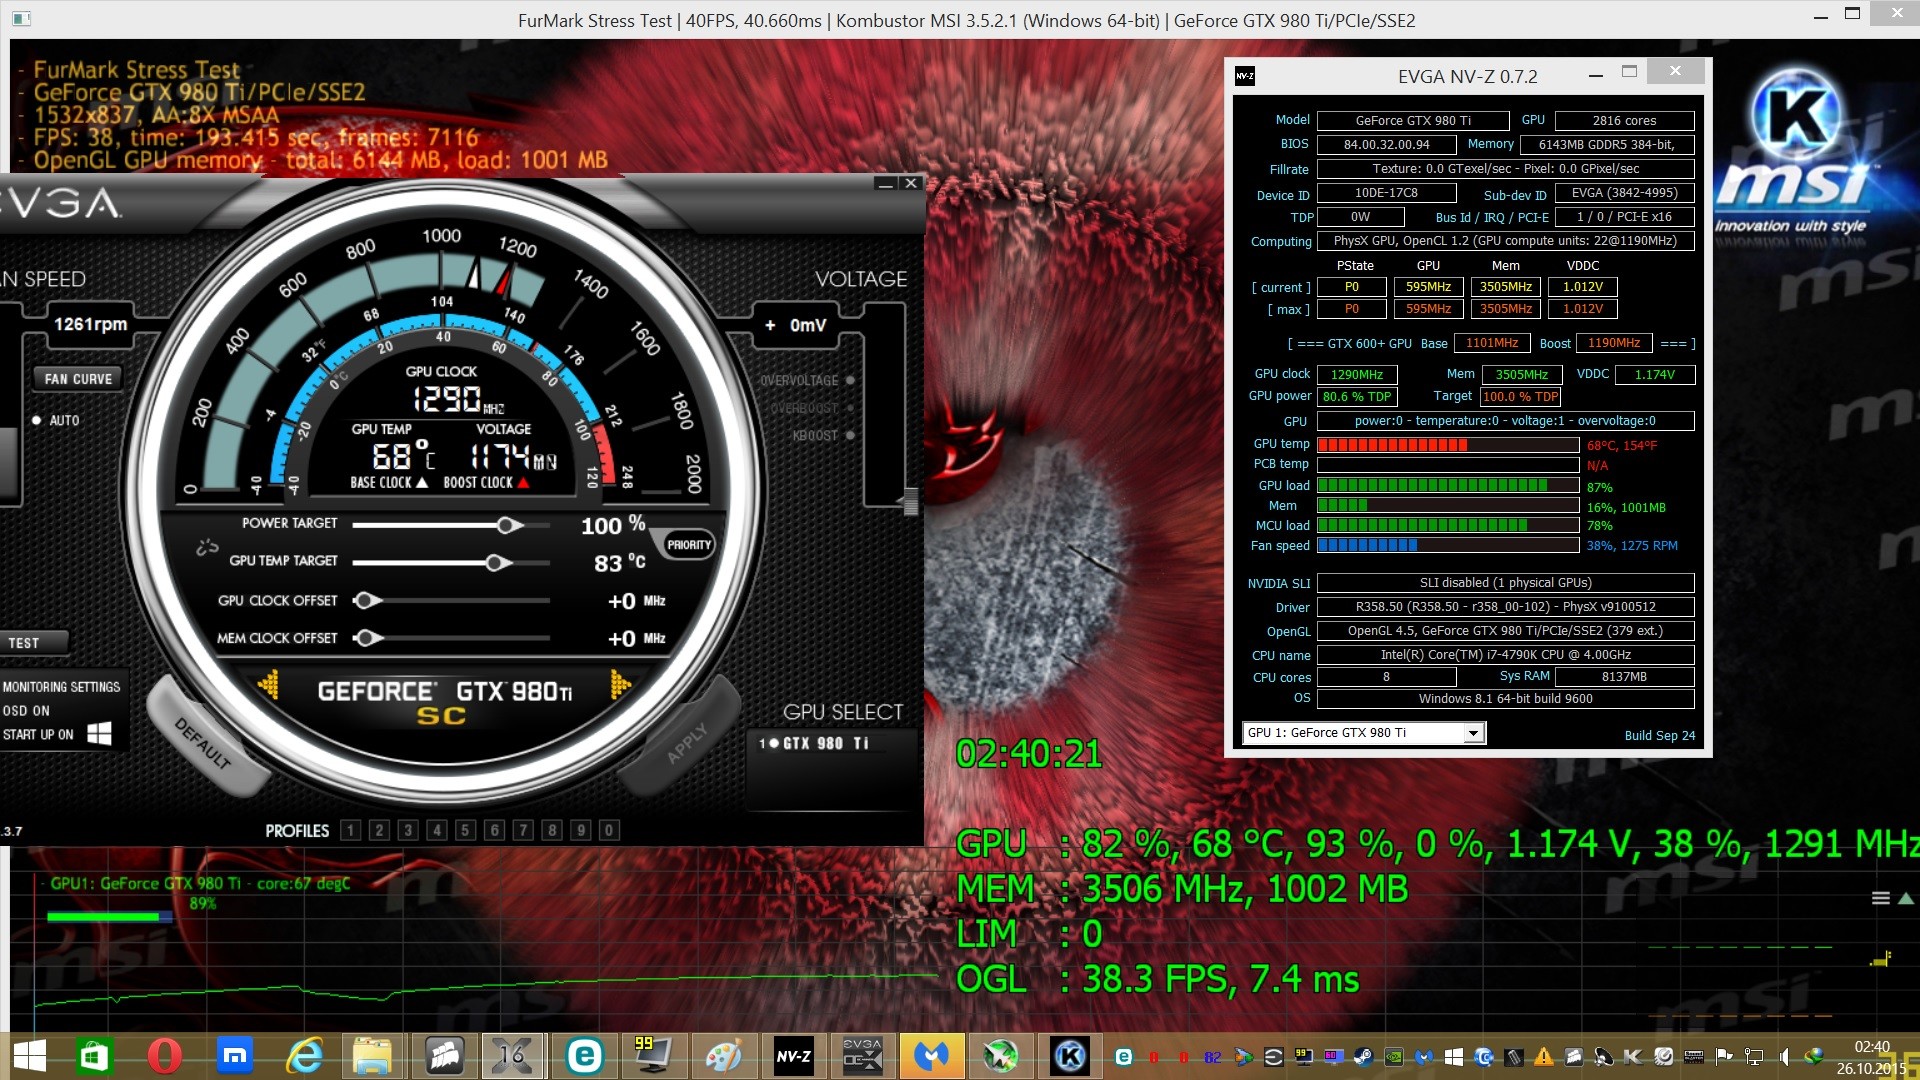The width and height of the screenshot is (1920, 1080).
Task: Click plus sign next to 0mV voltage
Action: tap(770, 325)
